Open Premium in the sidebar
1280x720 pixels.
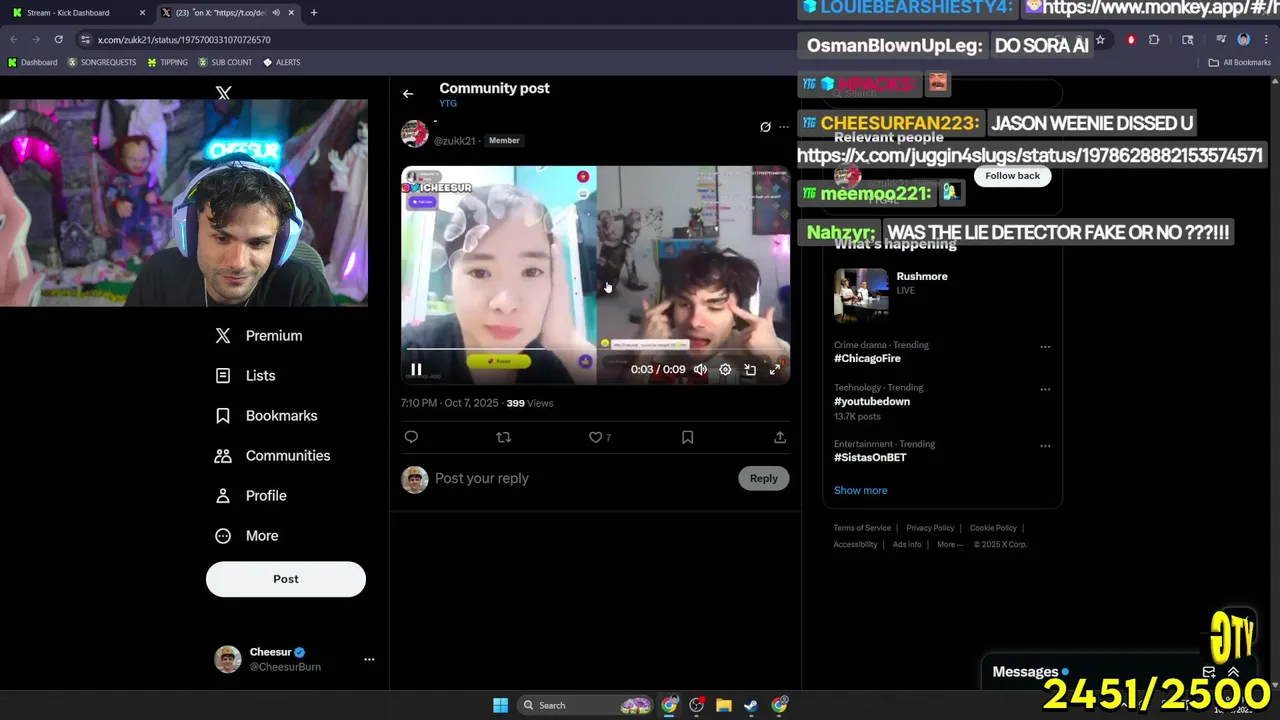258,336
